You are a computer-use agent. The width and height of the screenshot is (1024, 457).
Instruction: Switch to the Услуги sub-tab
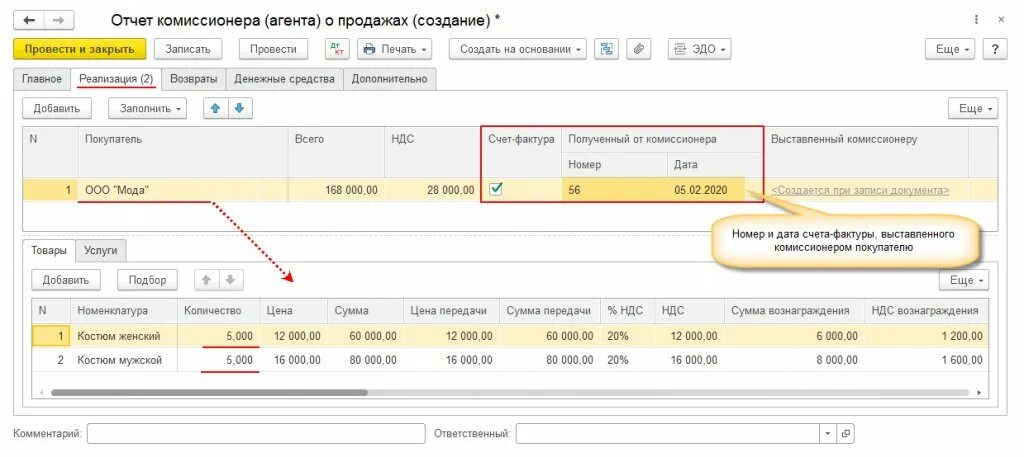point(101,250)
